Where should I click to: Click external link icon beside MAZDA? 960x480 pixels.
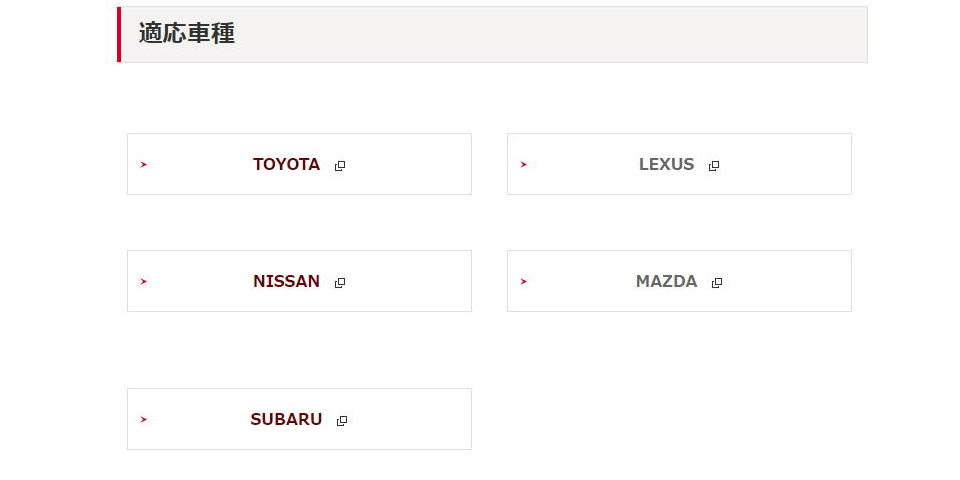click(717, 283)
